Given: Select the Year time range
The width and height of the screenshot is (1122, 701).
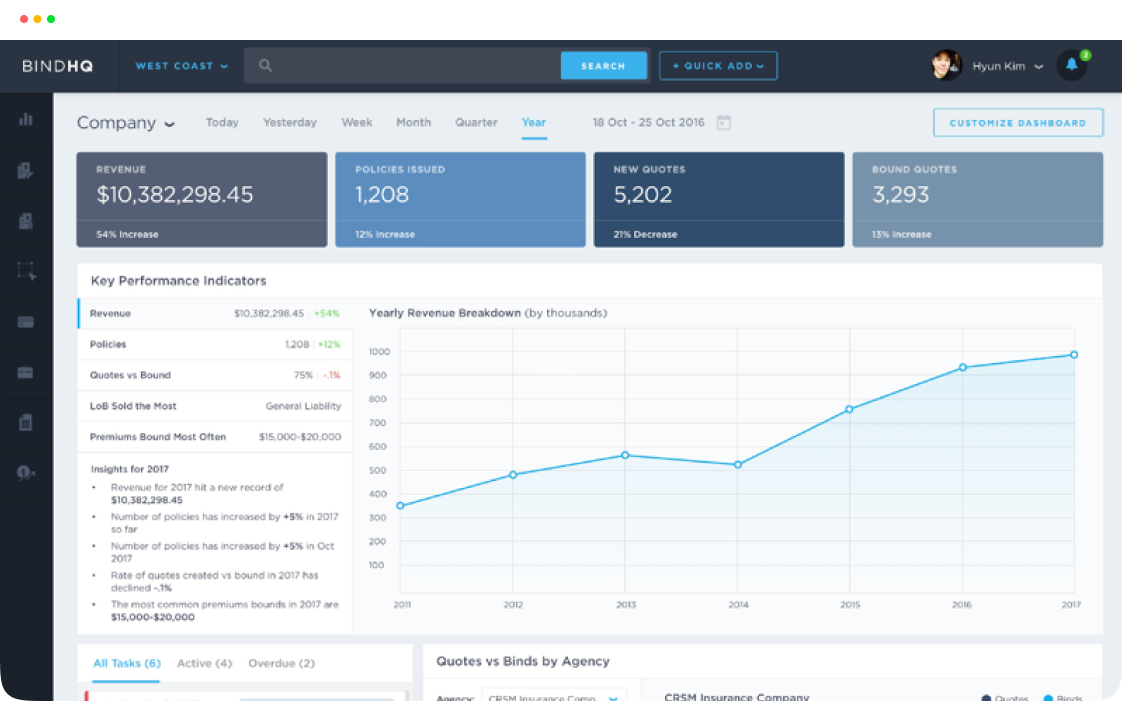Looking at the screenshot, I should coord(534,122).
